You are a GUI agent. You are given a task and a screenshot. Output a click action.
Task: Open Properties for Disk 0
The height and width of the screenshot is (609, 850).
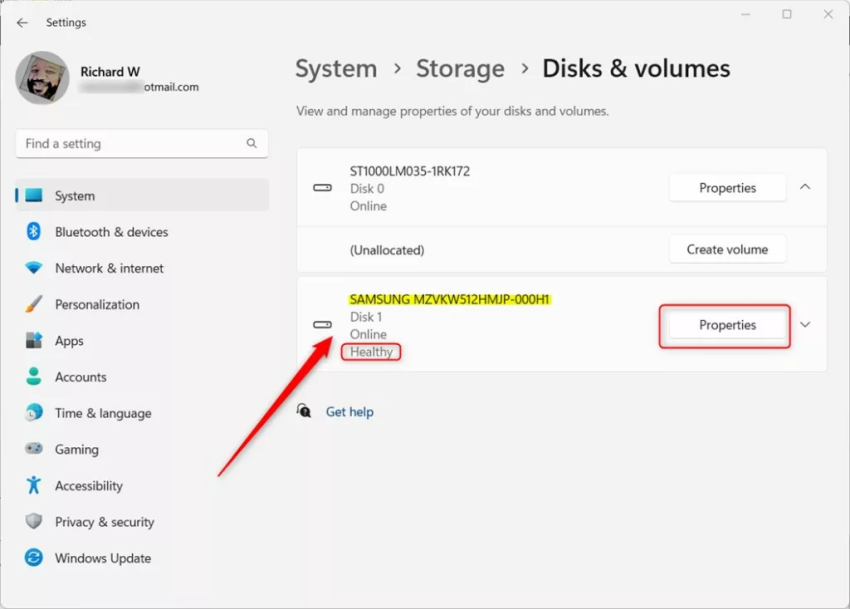point(727,188)
